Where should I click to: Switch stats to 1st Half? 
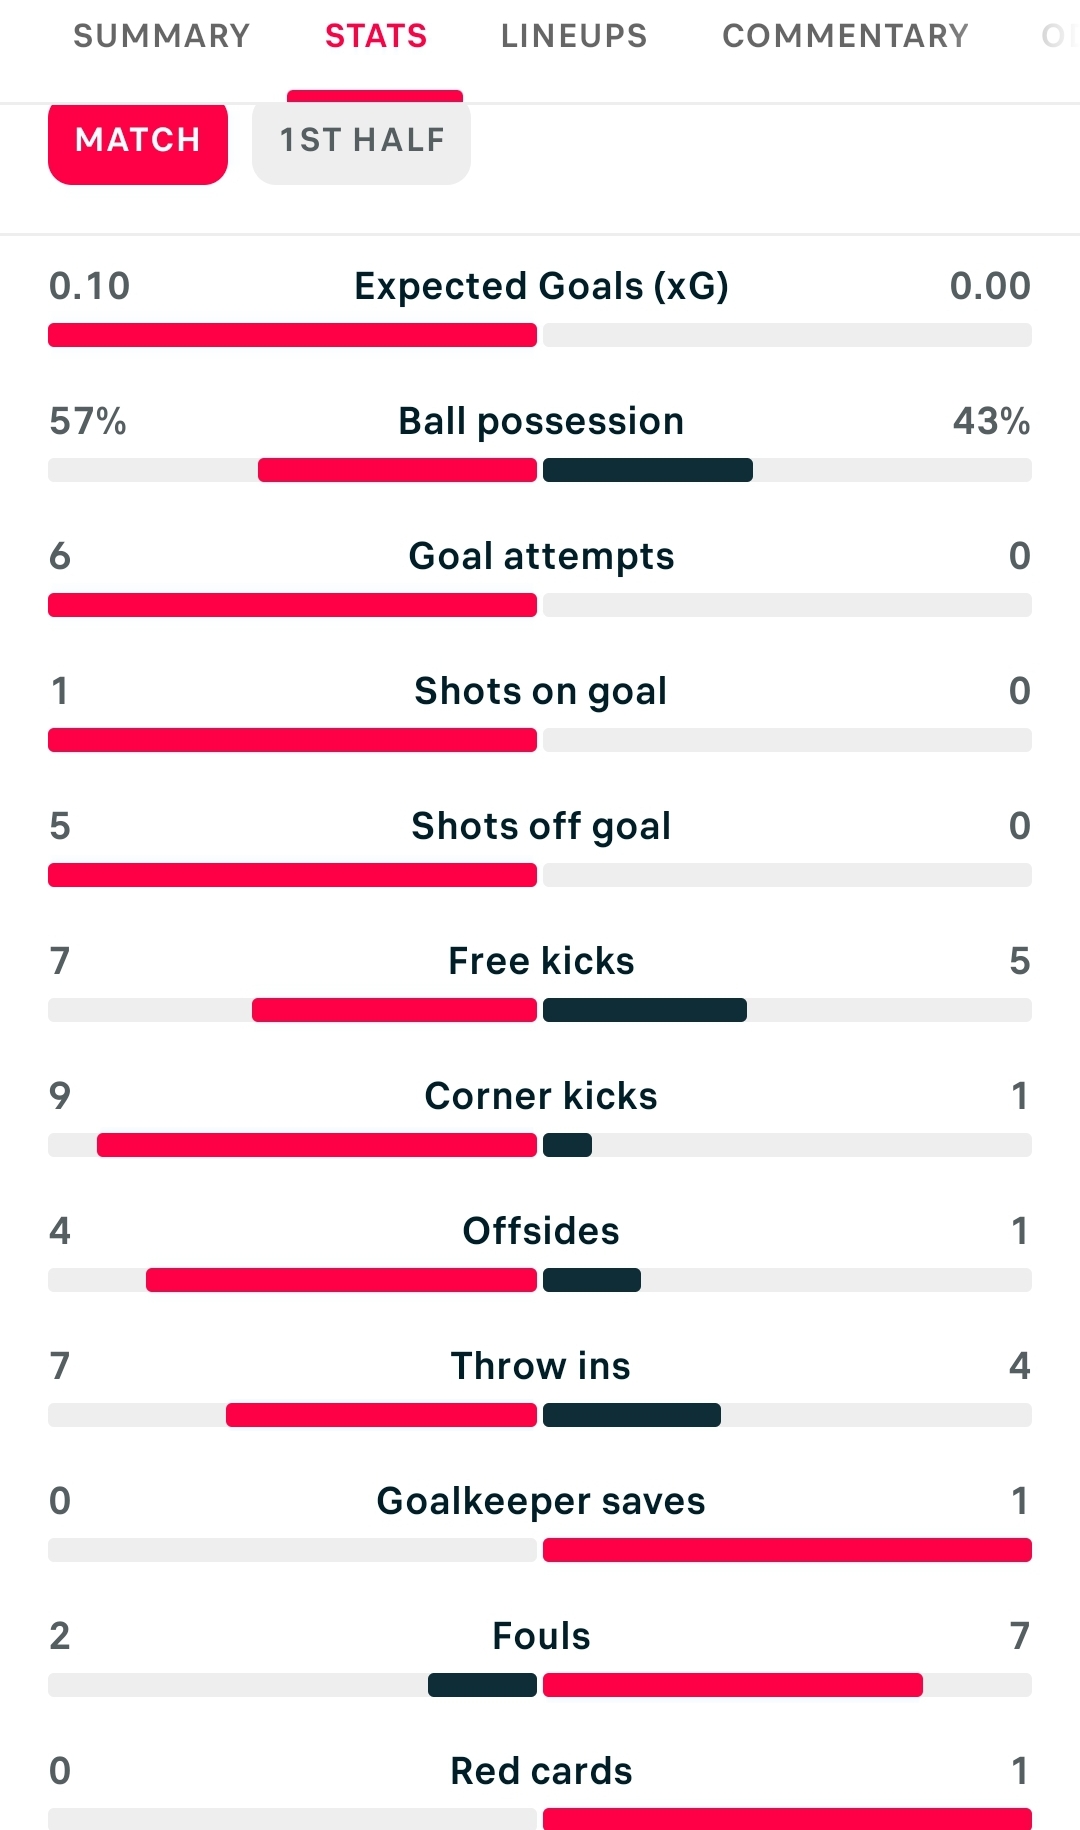[x=361, y=140]
